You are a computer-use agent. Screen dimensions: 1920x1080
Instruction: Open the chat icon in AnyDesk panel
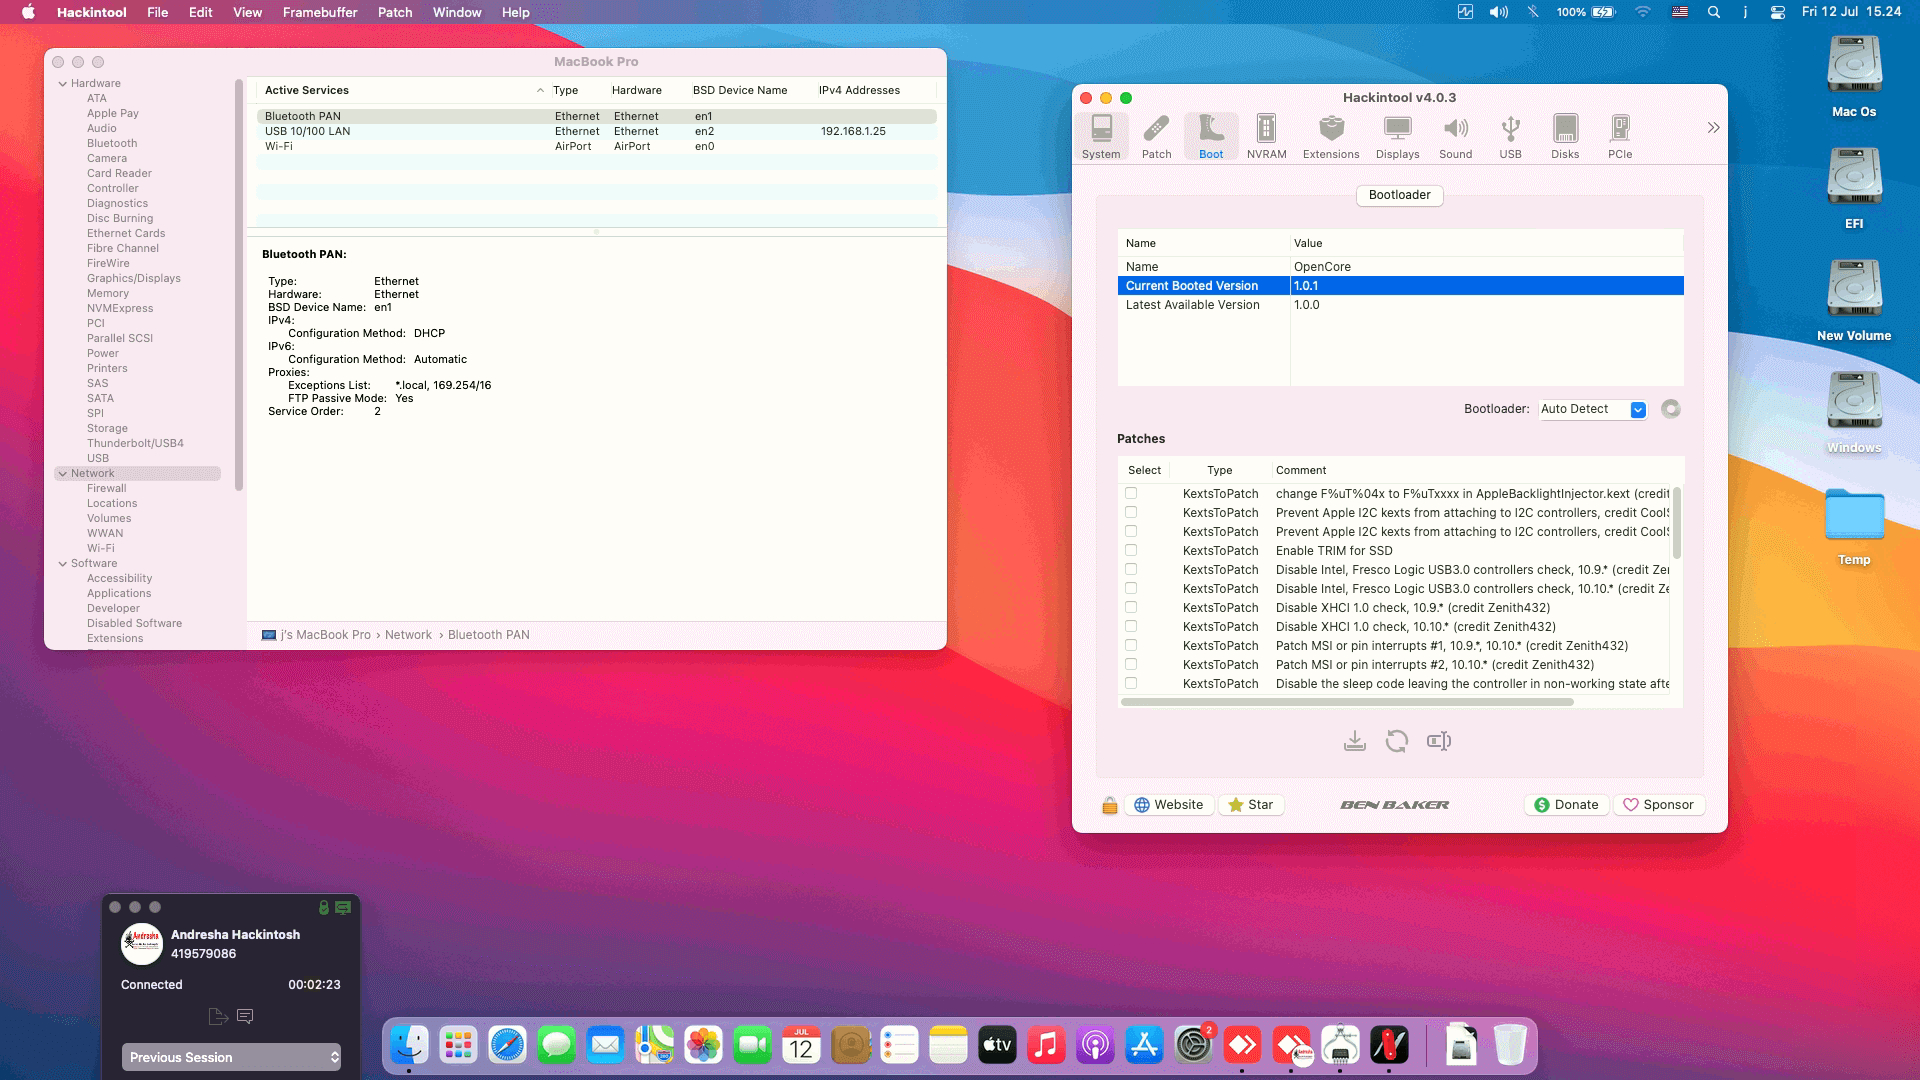point(245,1016)
